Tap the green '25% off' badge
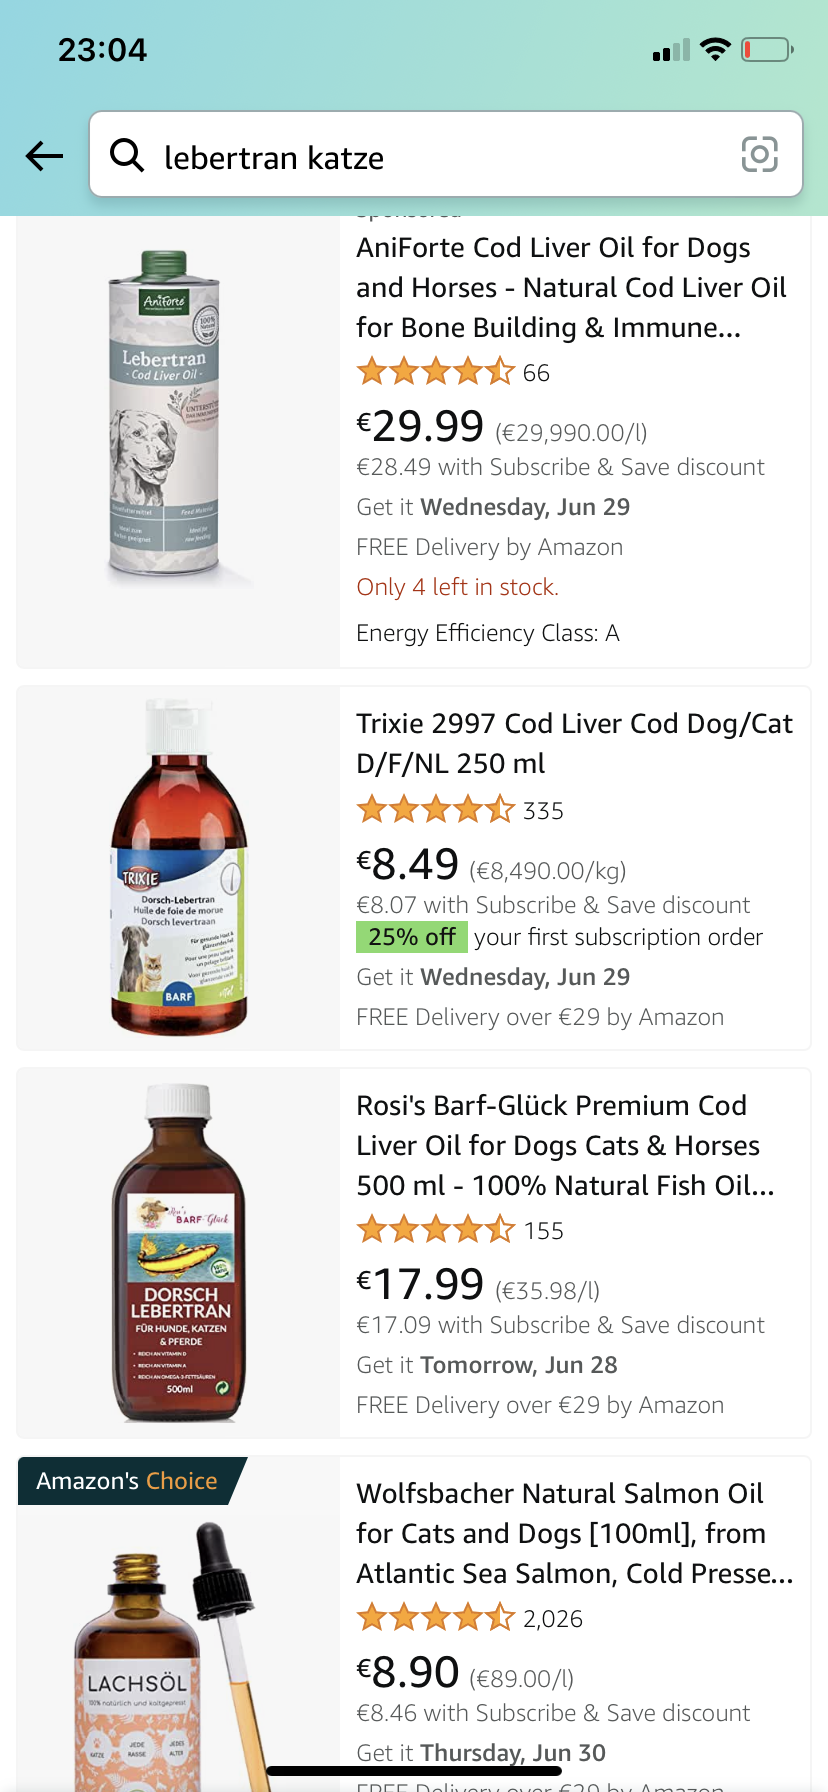Viewport: 828px width, 1792px height. click(411, 937)
